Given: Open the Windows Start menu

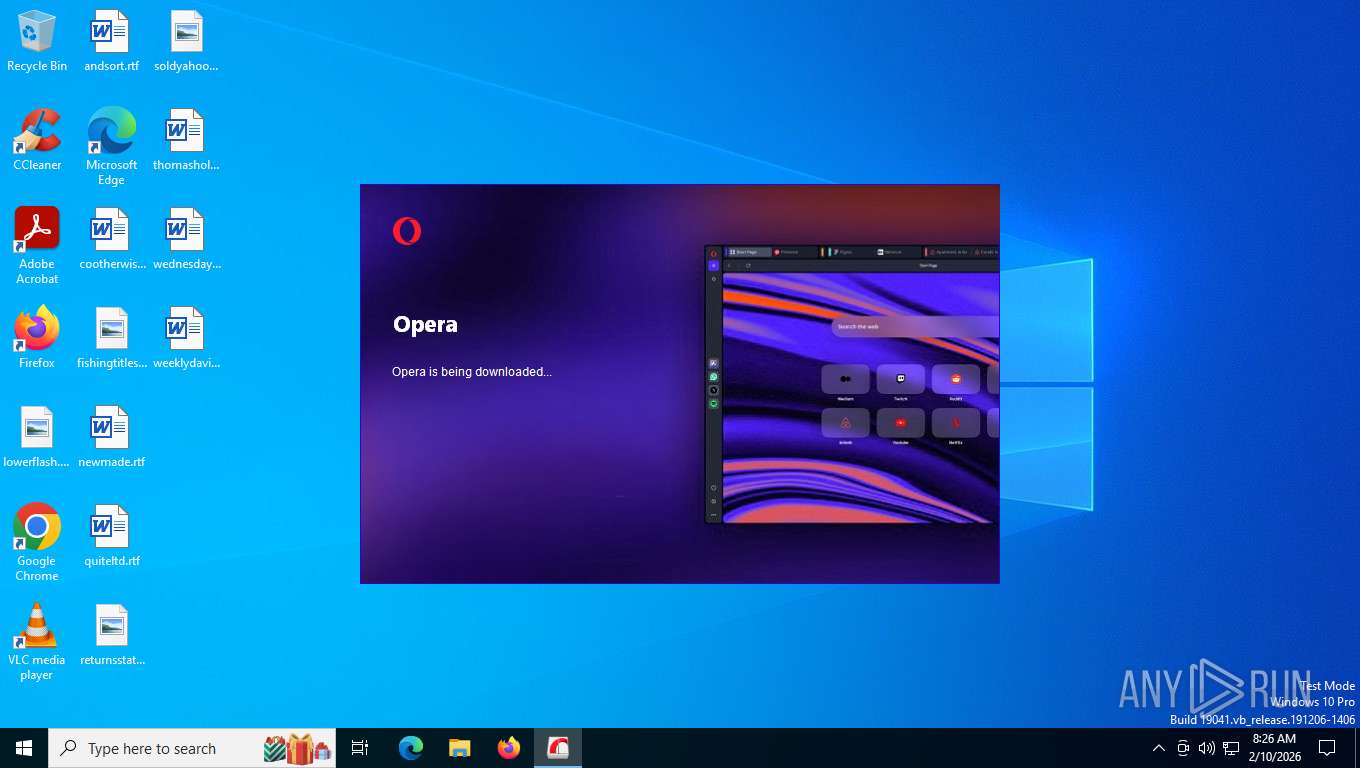Looking at the screenshot, I should [x=24, y=748].
